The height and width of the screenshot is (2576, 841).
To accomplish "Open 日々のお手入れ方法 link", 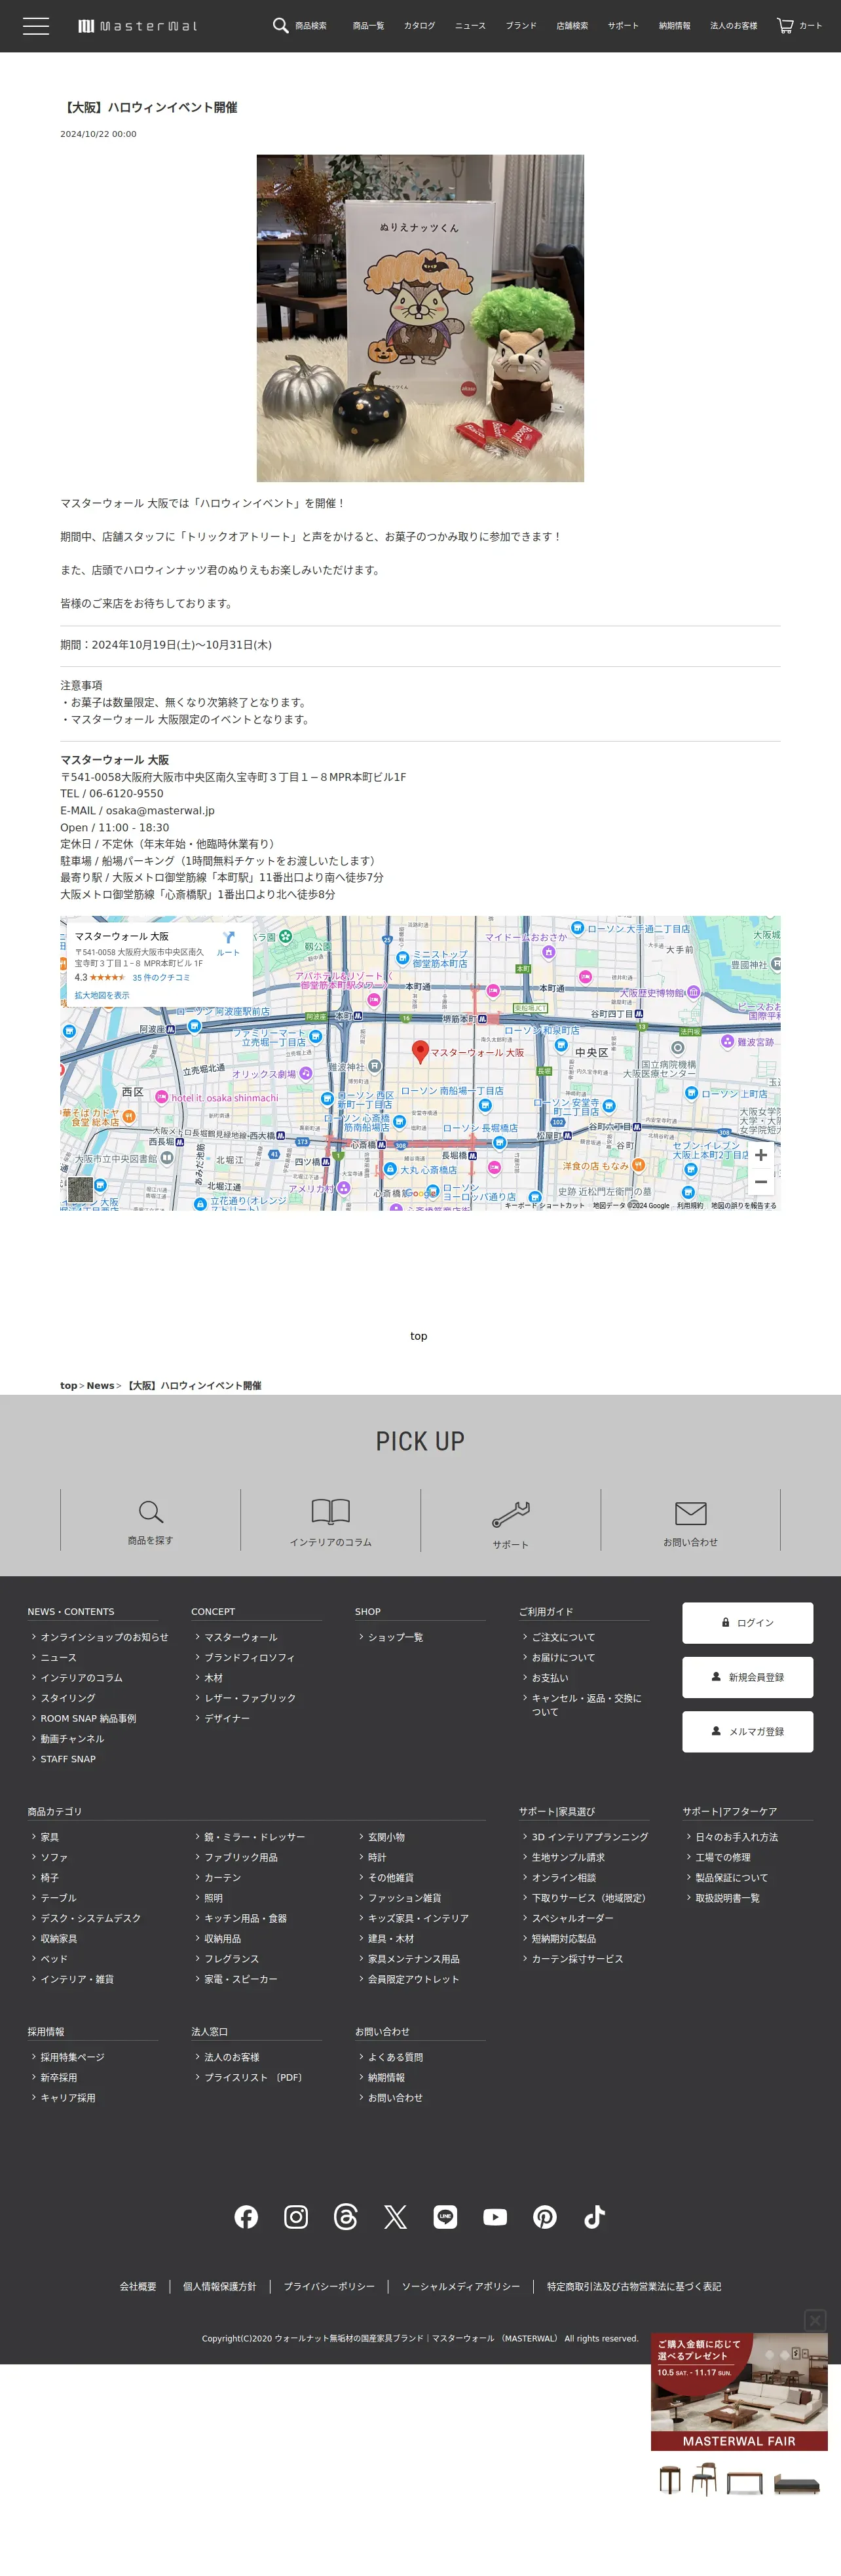I will (x=736, y=1837).
